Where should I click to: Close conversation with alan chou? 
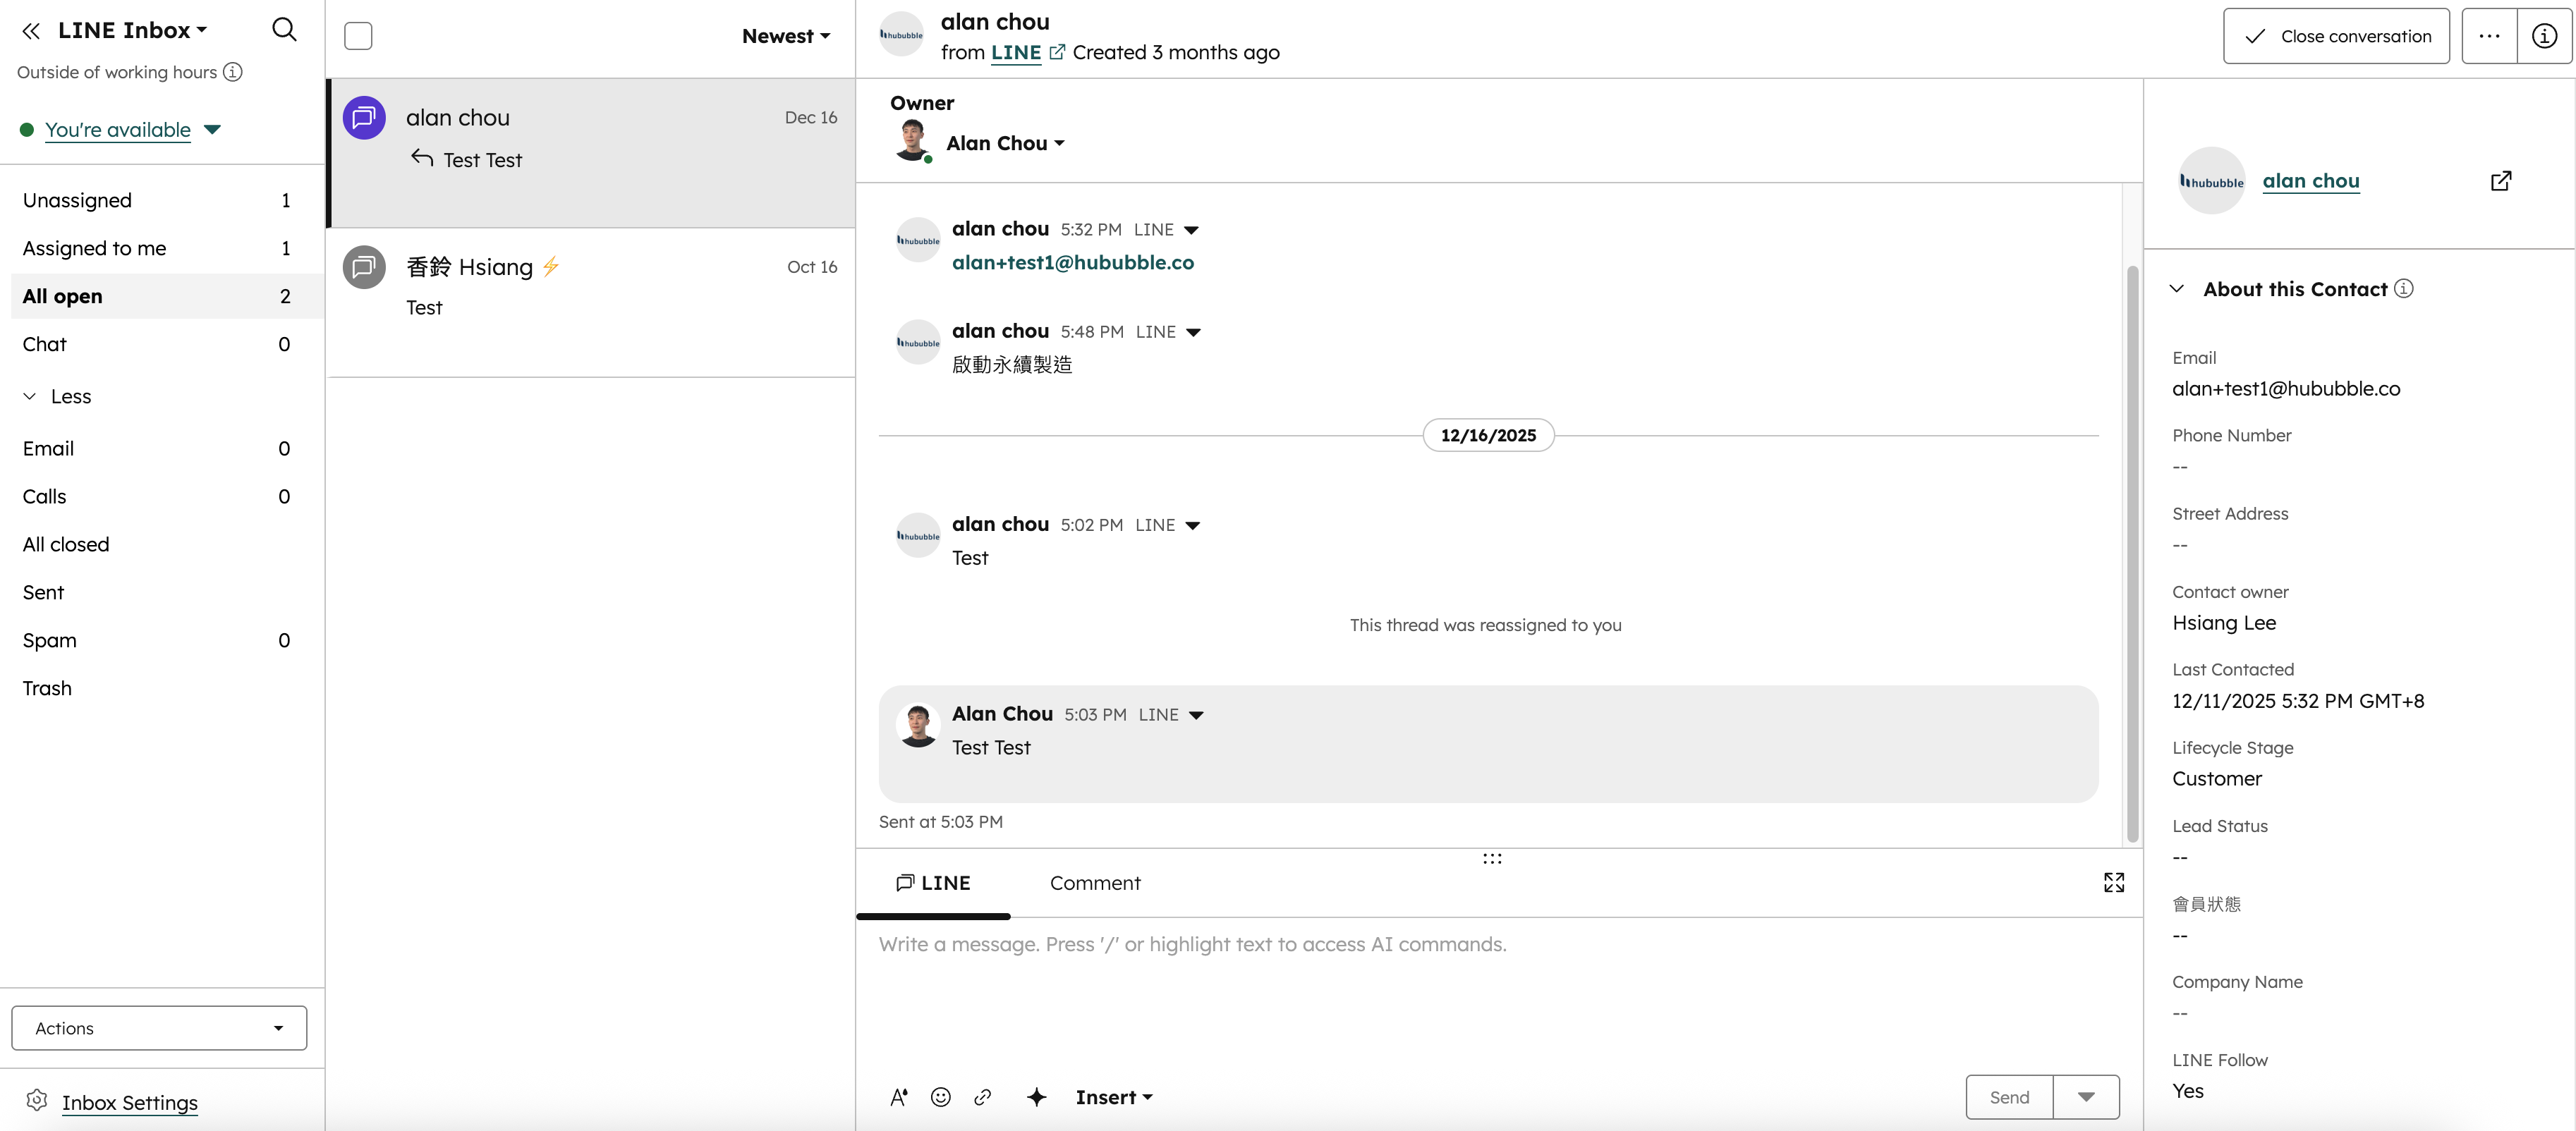pos(2336,35)
